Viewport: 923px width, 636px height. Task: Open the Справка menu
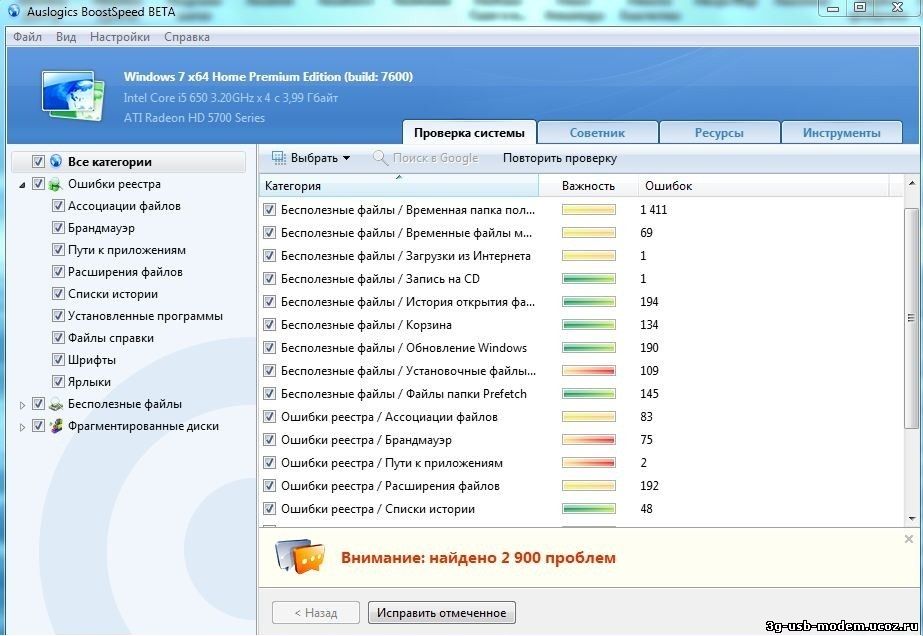tap(187, 37)
